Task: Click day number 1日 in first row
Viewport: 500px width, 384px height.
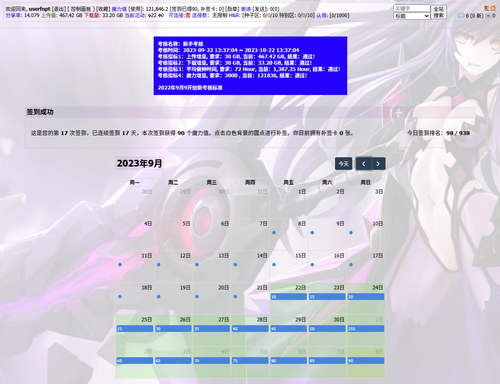Action: pyautogui.click(x=302, y=192)
